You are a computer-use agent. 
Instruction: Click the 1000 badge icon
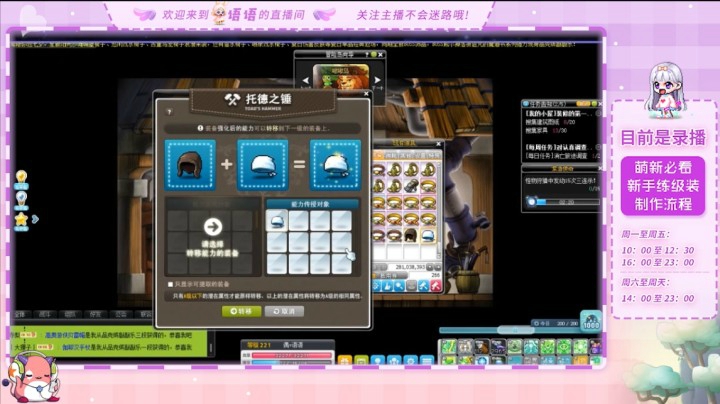coord(591,322)
